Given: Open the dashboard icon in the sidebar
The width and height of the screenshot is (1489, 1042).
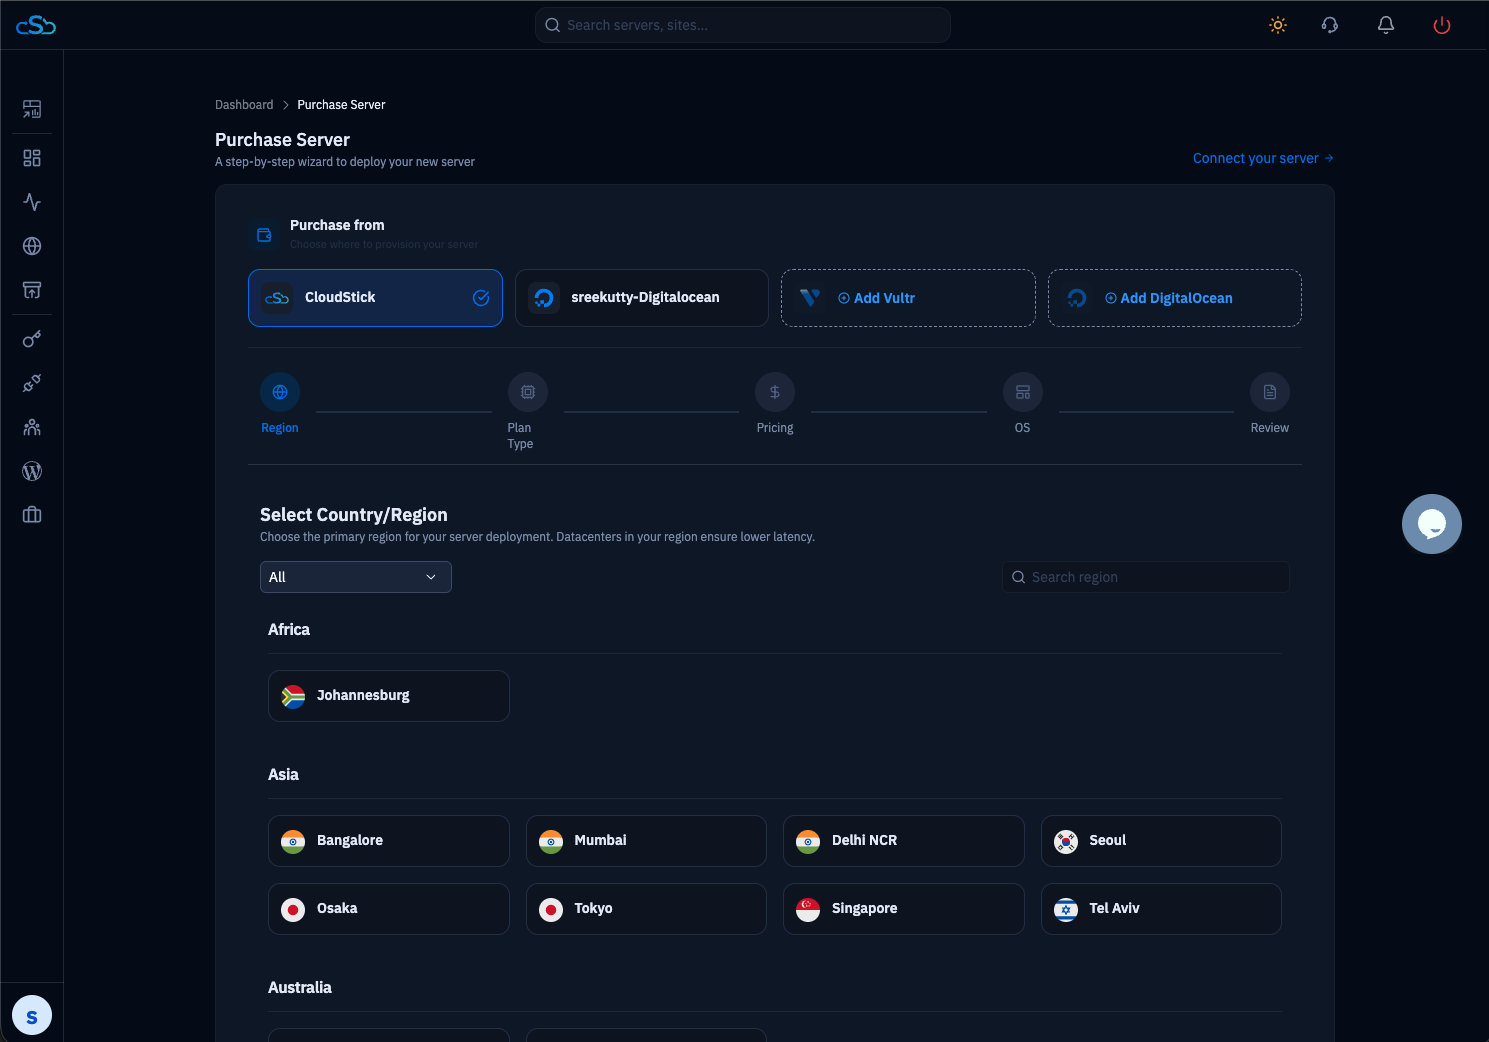Looking at the screenshot, I should [x=32, y=109].
